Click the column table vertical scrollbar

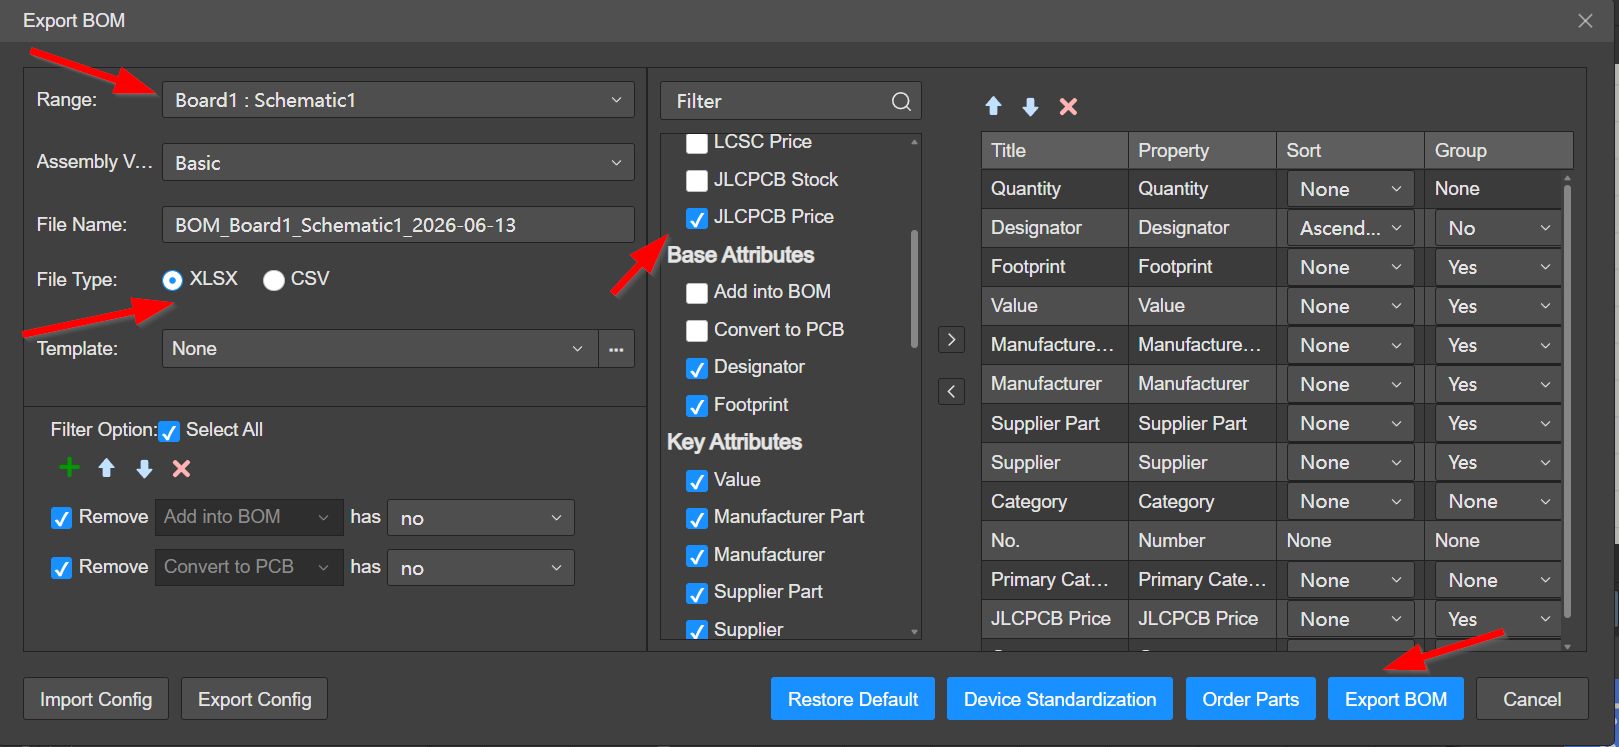(x=1567, y=400)
